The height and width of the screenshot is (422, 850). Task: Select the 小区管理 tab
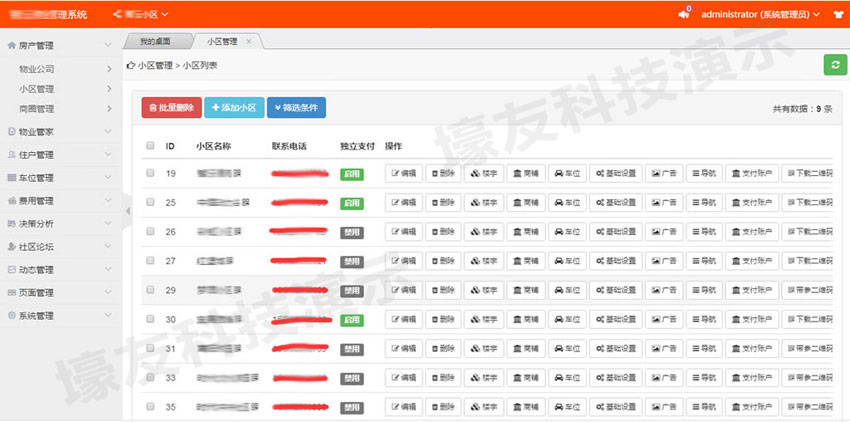[x=222, y=41]
